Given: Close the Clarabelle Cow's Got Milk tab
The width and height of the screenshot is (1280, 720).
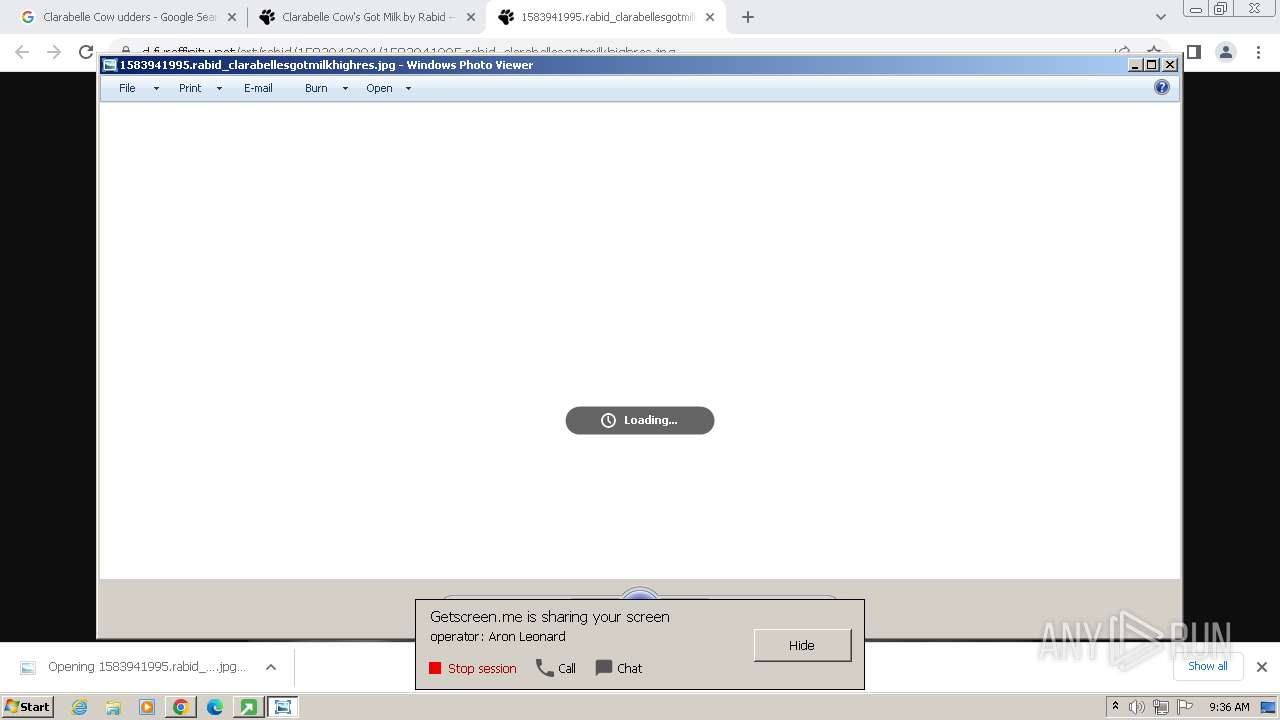Looking at the screenshot, I should click(x=471, y=17).
